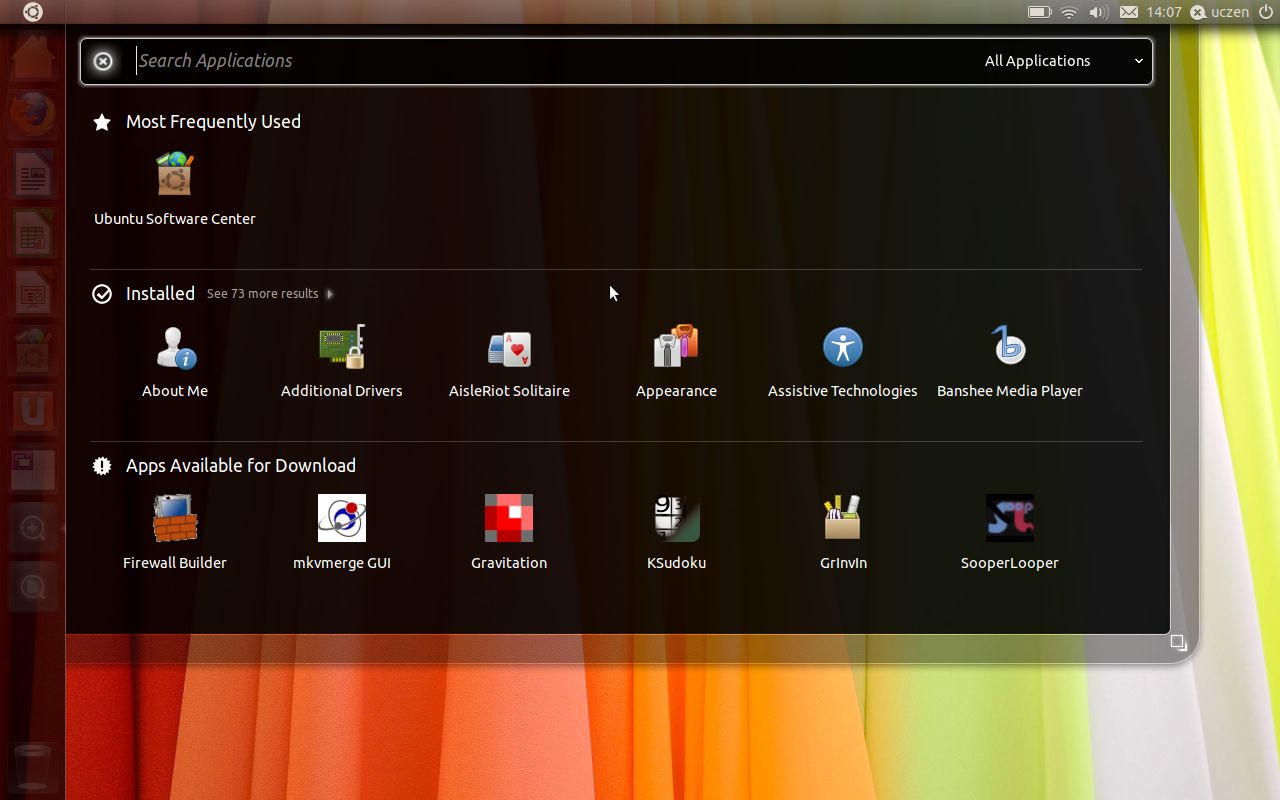This screenshot has width=1280, height=800.
Task: Start AisleRiot Solitaire
Action: pyautogui.click(x=509, y=361)
